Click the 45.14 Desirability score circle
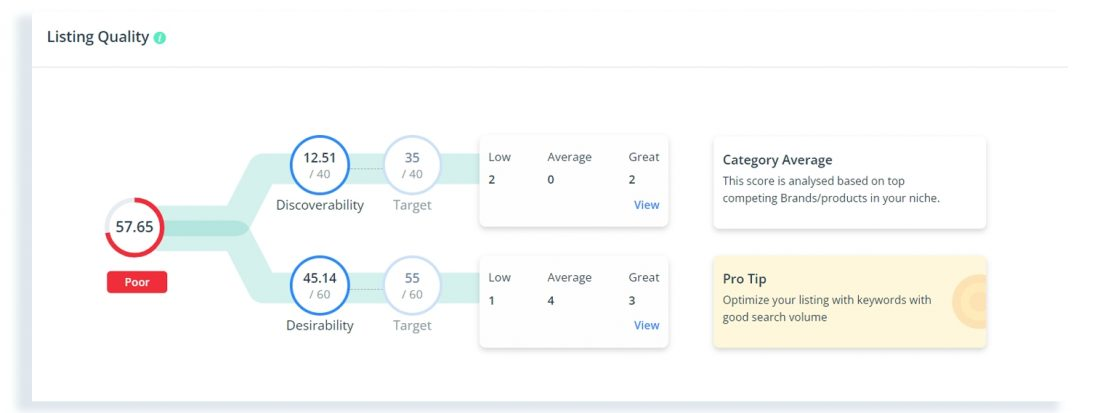The height and width of the screenshot is (413, 1100). click(320, 285)
